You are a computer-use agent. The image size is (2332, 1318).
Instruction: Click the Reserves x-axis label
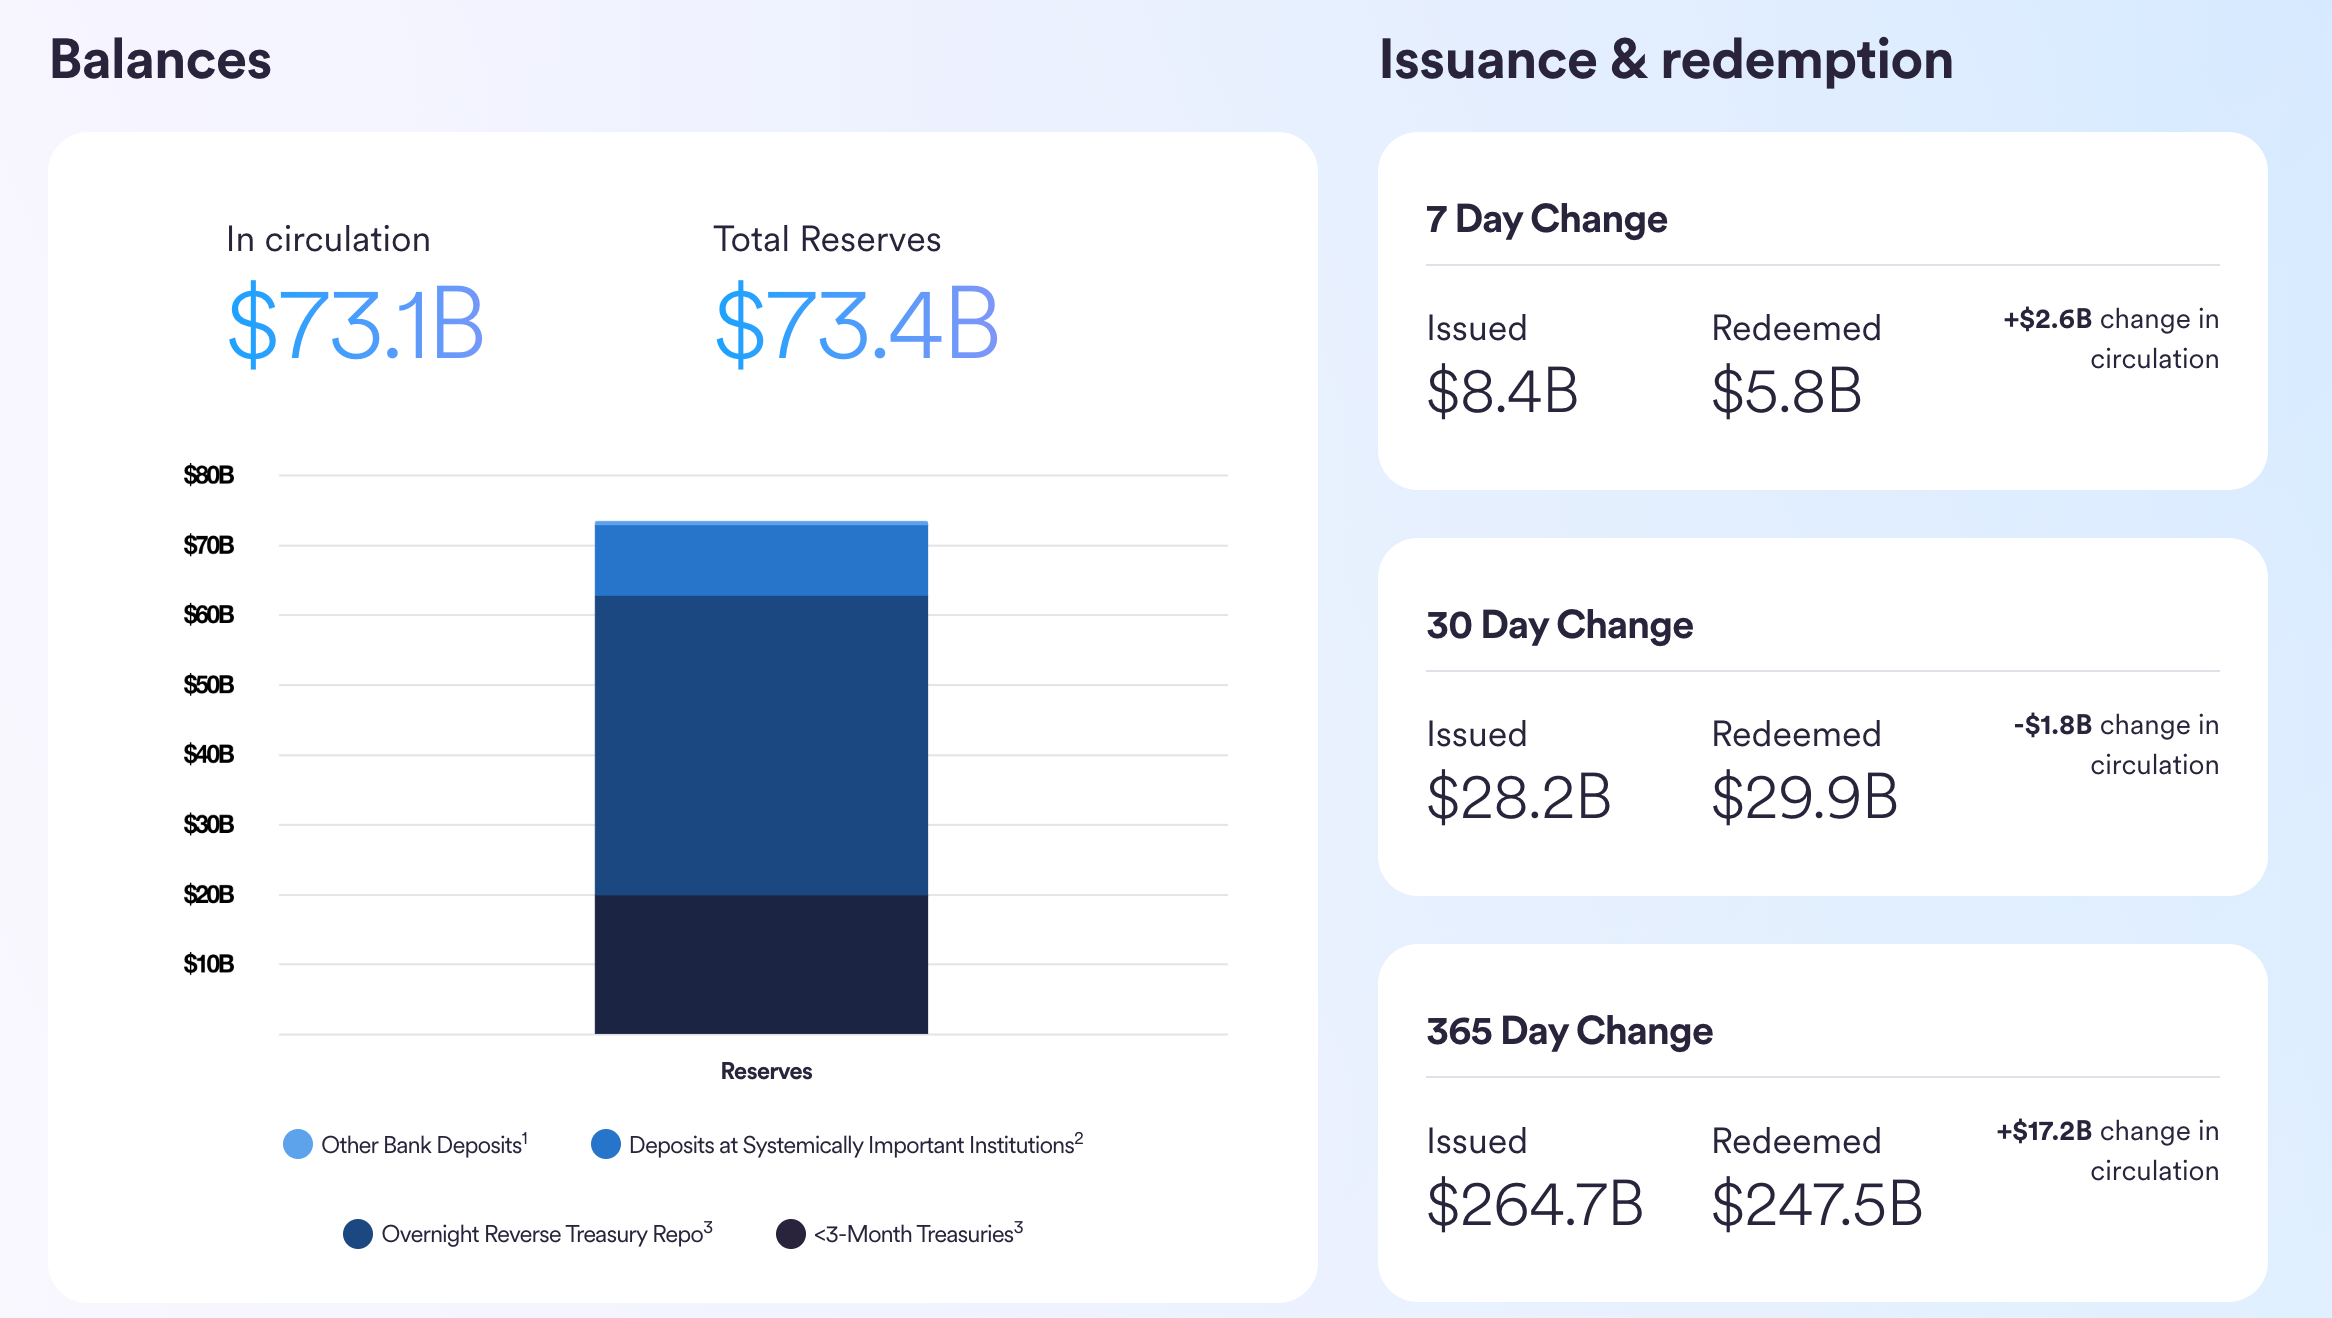(x=766, y=1071)
